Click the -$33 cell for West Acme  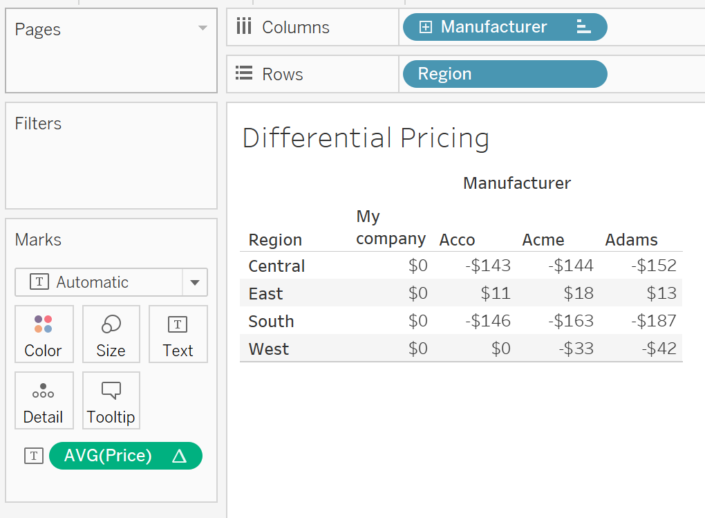tap(576, 348)
